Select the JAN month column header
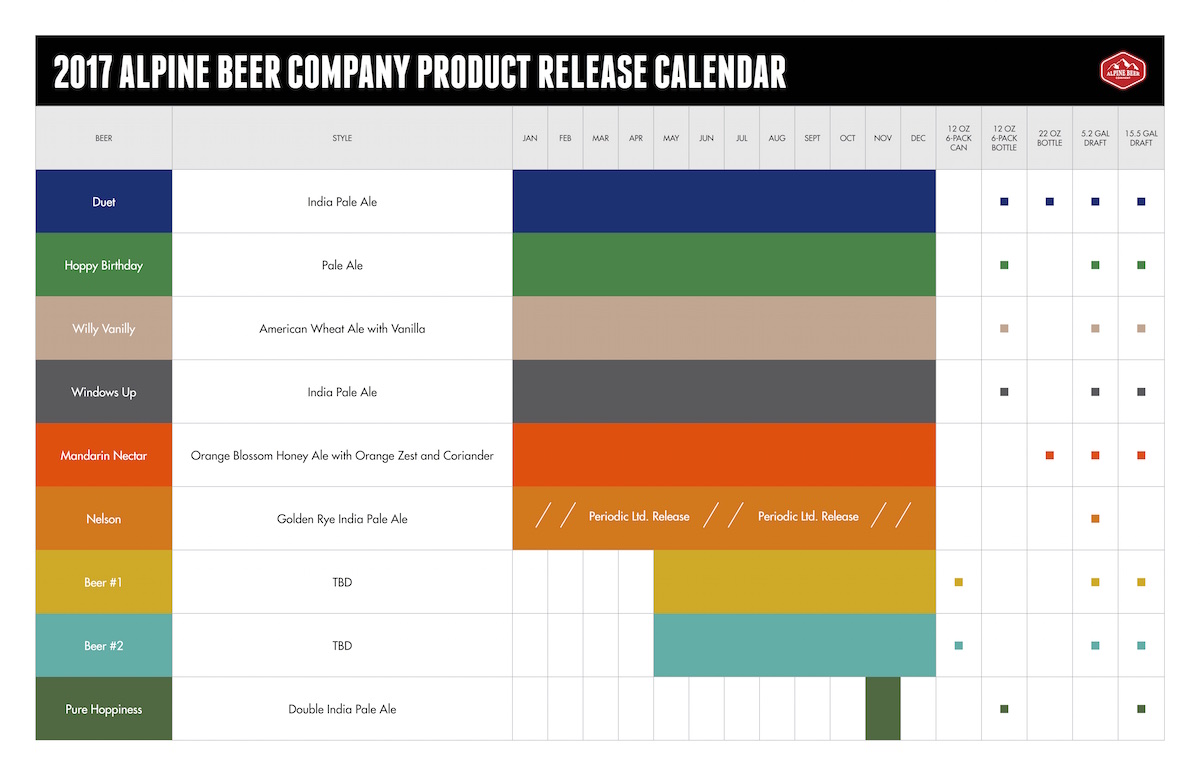The image size is (1200, 776). tap(530, 138)
